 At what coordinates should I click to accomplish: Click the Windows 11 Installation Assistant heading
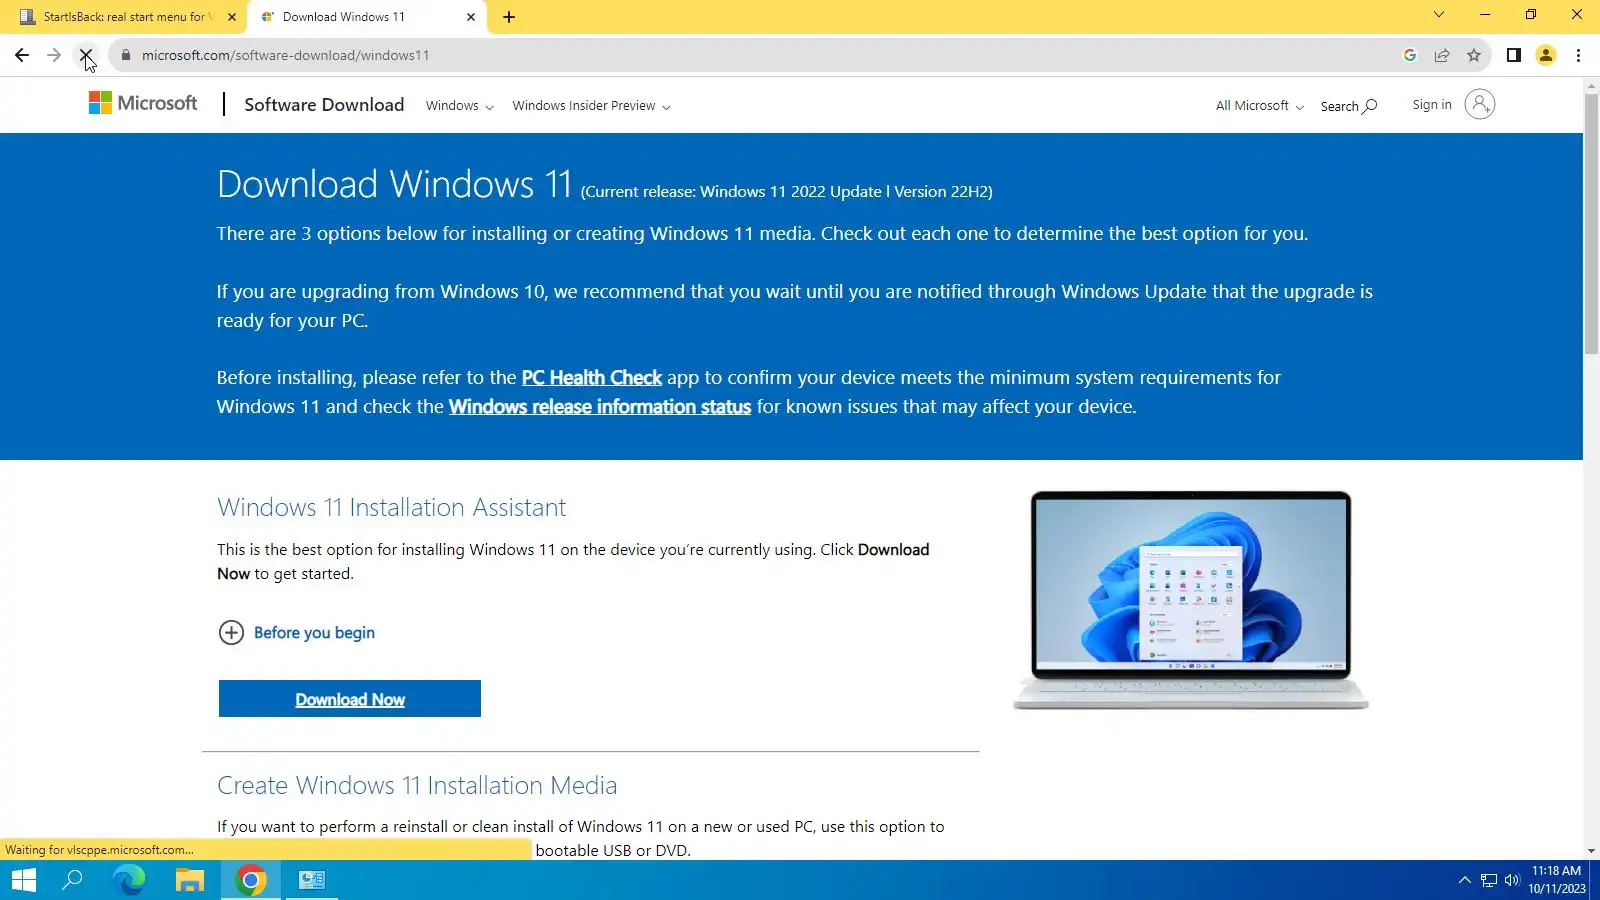pyautogui.click(x=391, y=507)
